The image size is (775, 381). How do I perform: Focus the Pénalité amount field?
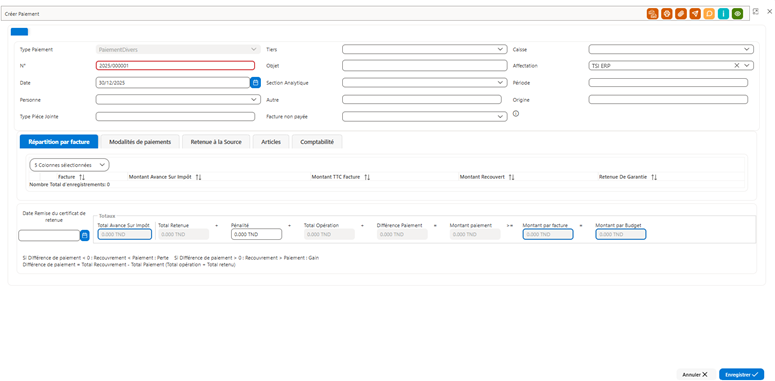(x=257, y=234)
